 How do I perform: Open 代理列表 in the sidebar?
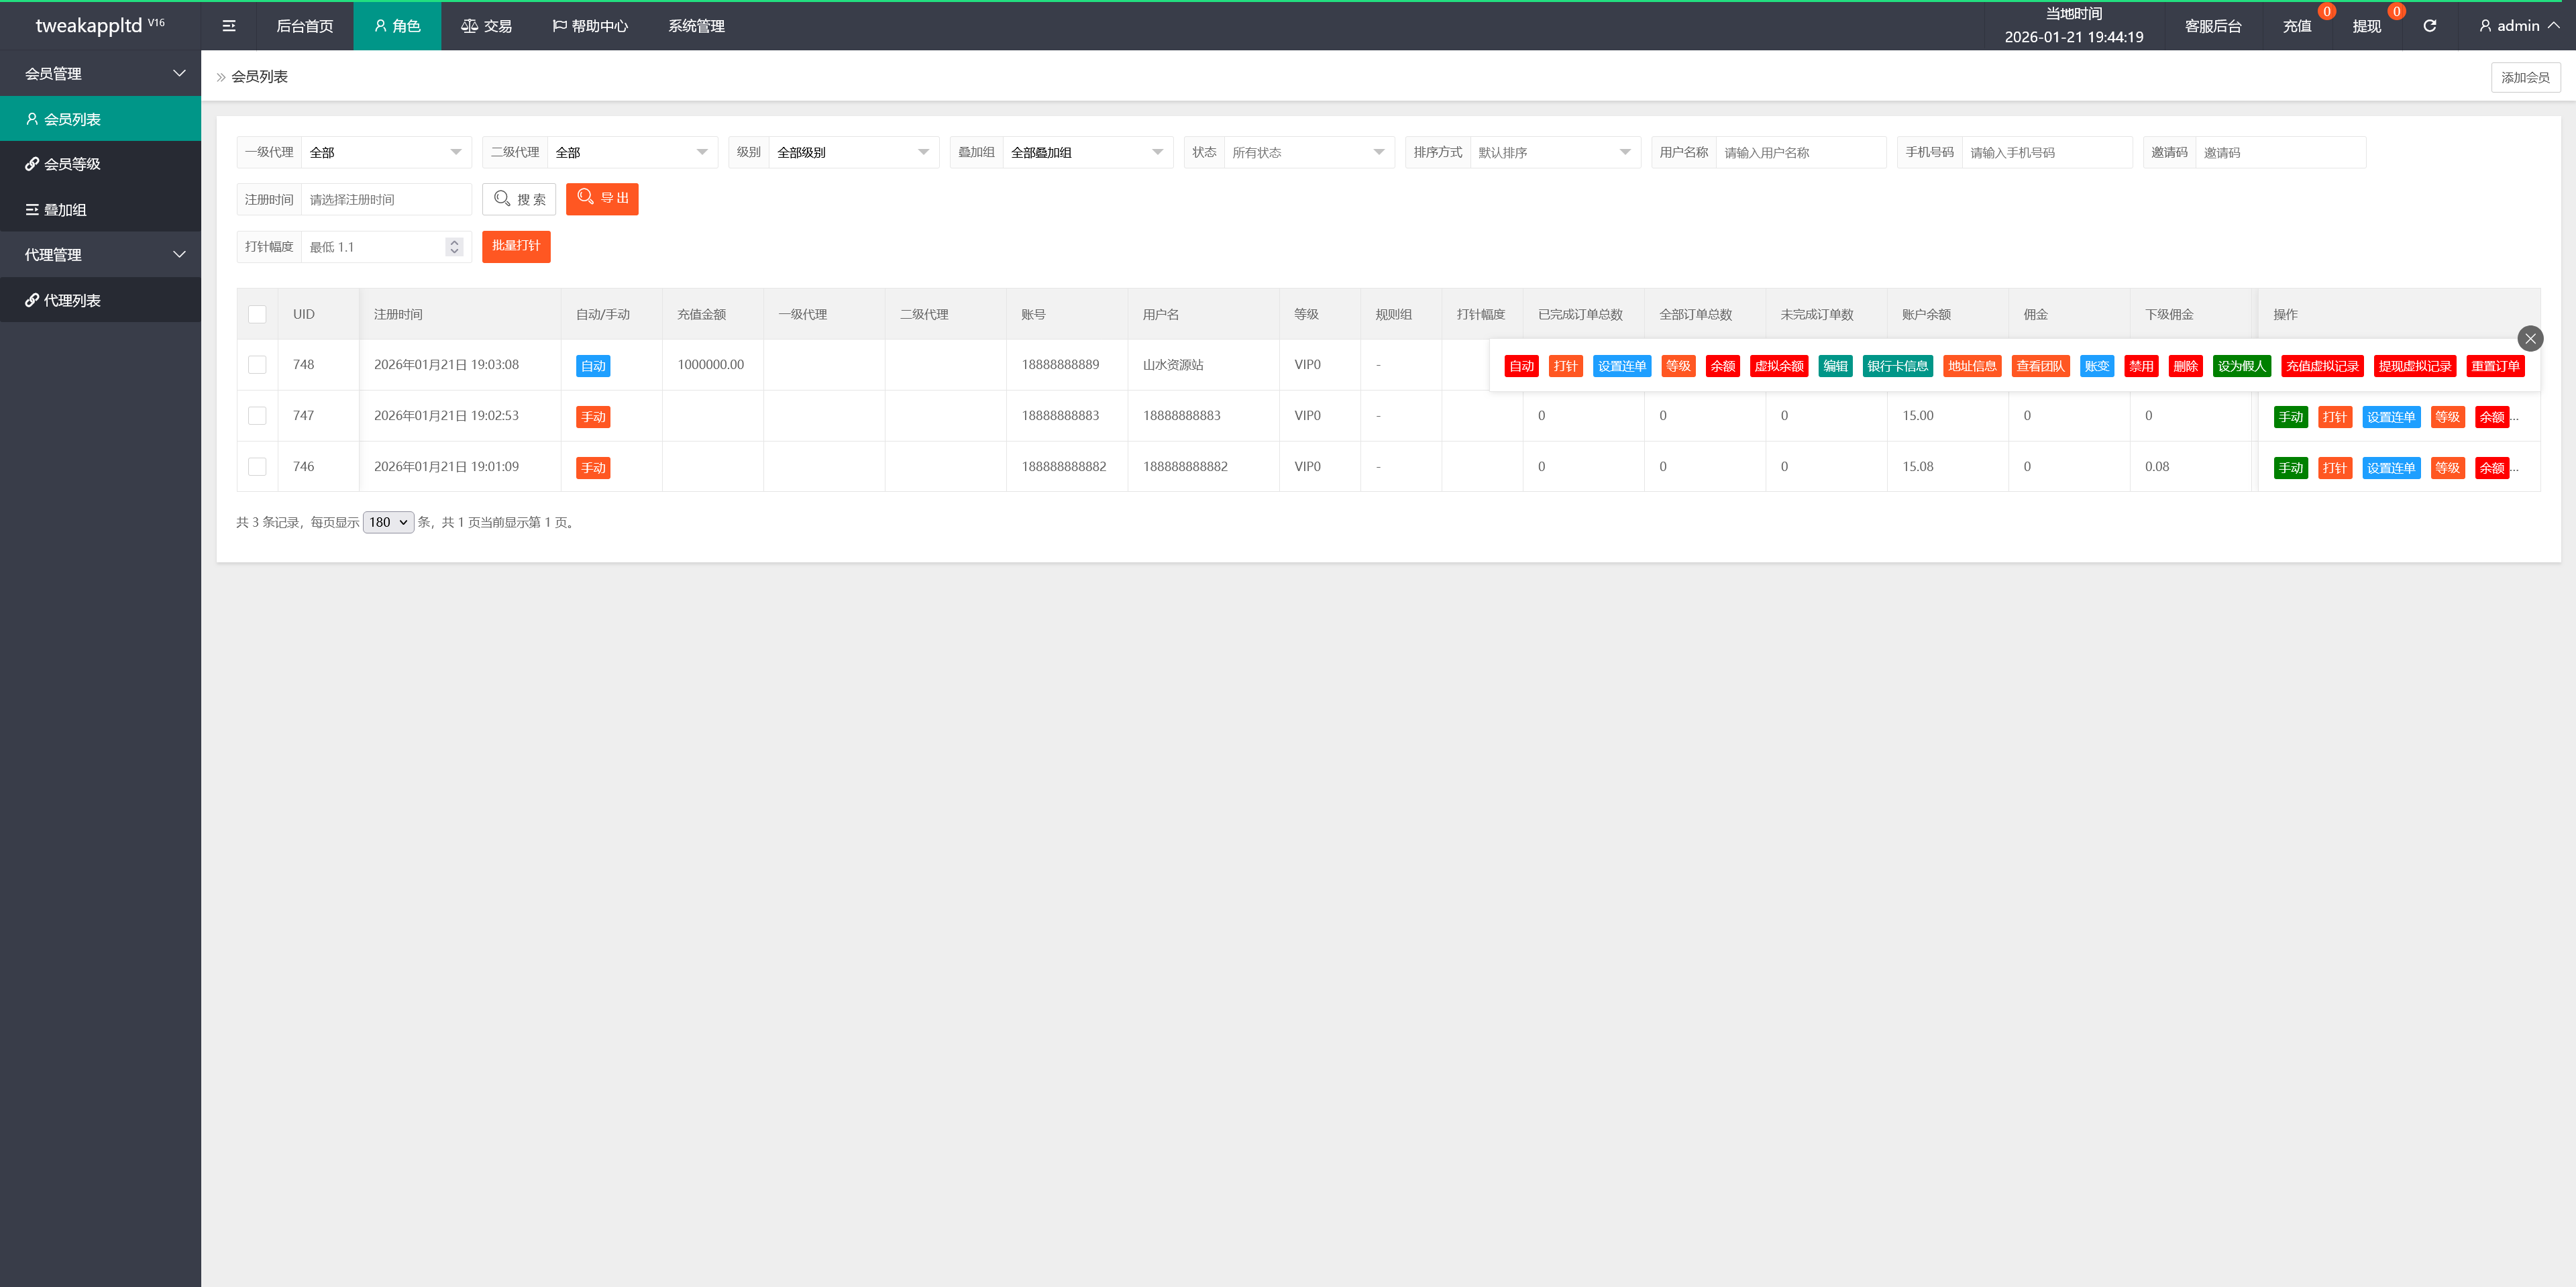pos(72,300)
